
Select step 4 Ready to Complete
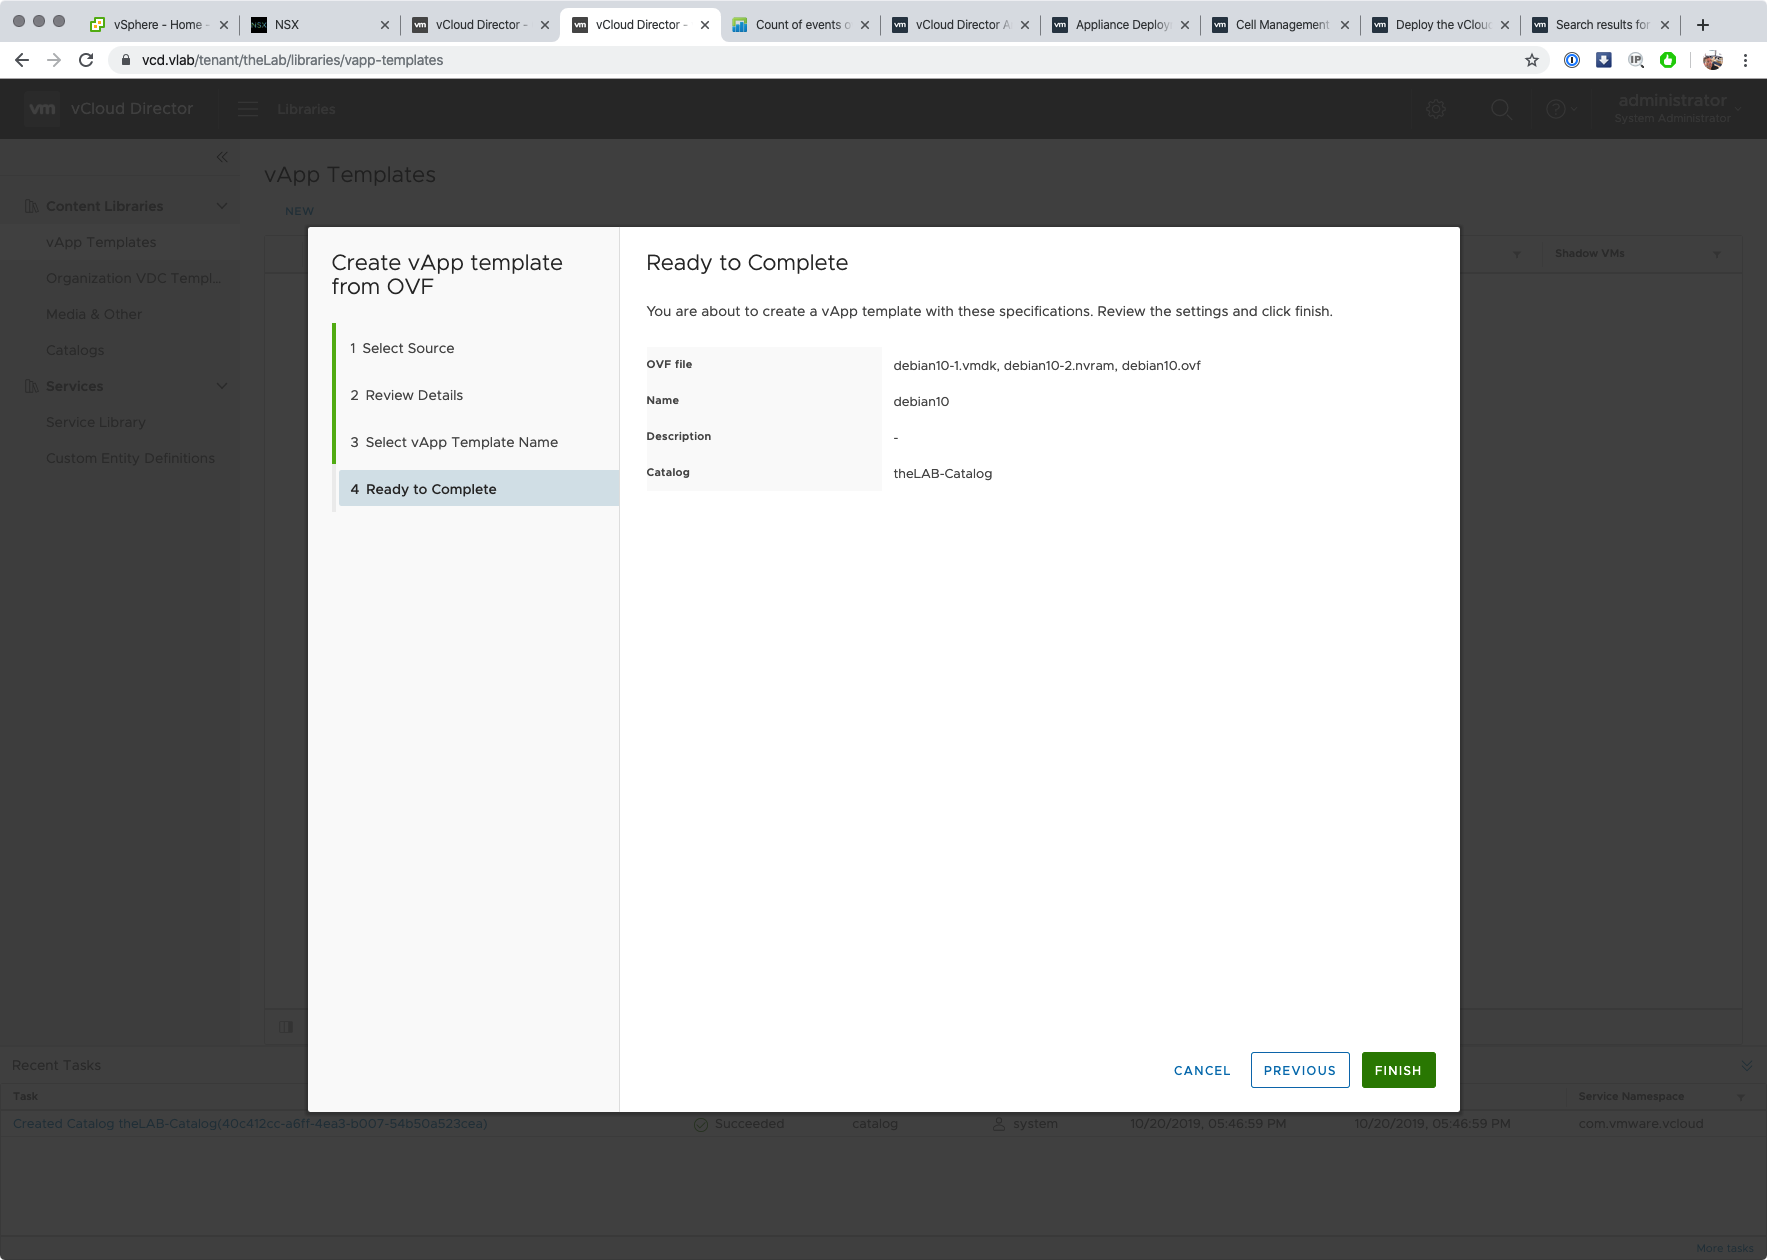(431, 489)
